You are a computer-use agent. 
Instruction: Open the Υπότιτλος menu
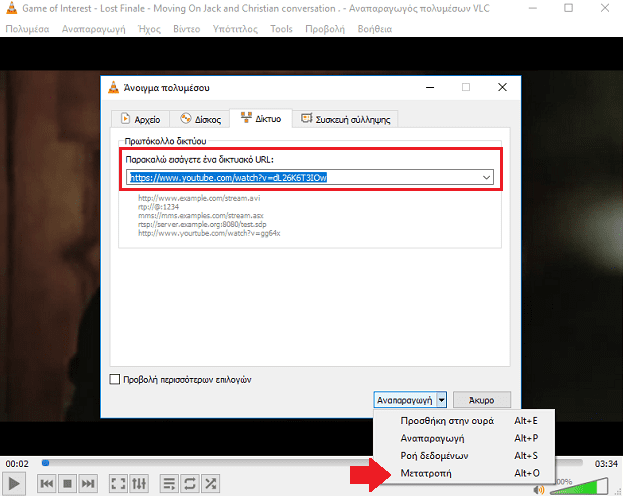click(x=235, y=29)
